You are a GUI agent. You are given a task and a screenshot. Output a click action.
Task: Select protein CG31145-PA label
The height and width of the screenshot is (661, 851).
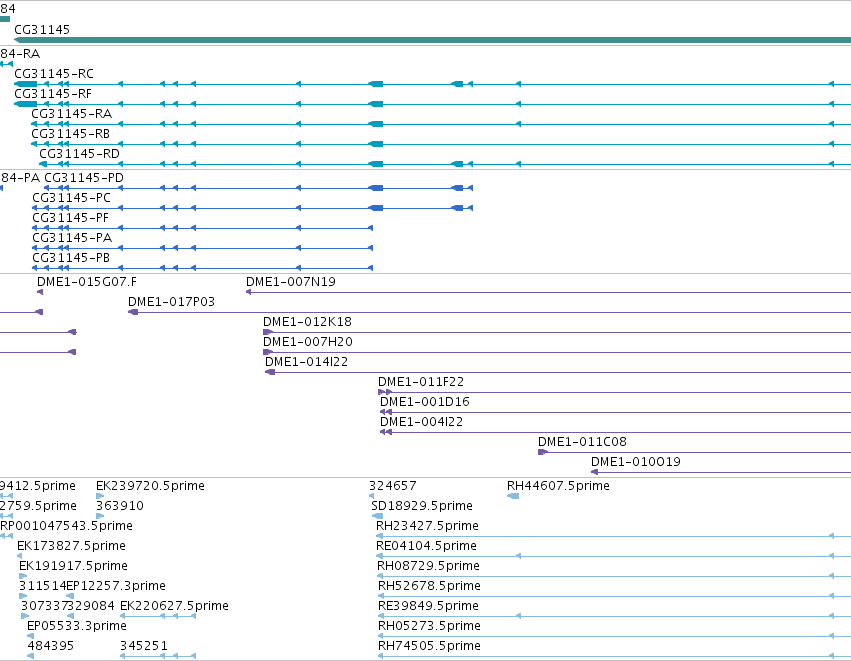point(72,238)
